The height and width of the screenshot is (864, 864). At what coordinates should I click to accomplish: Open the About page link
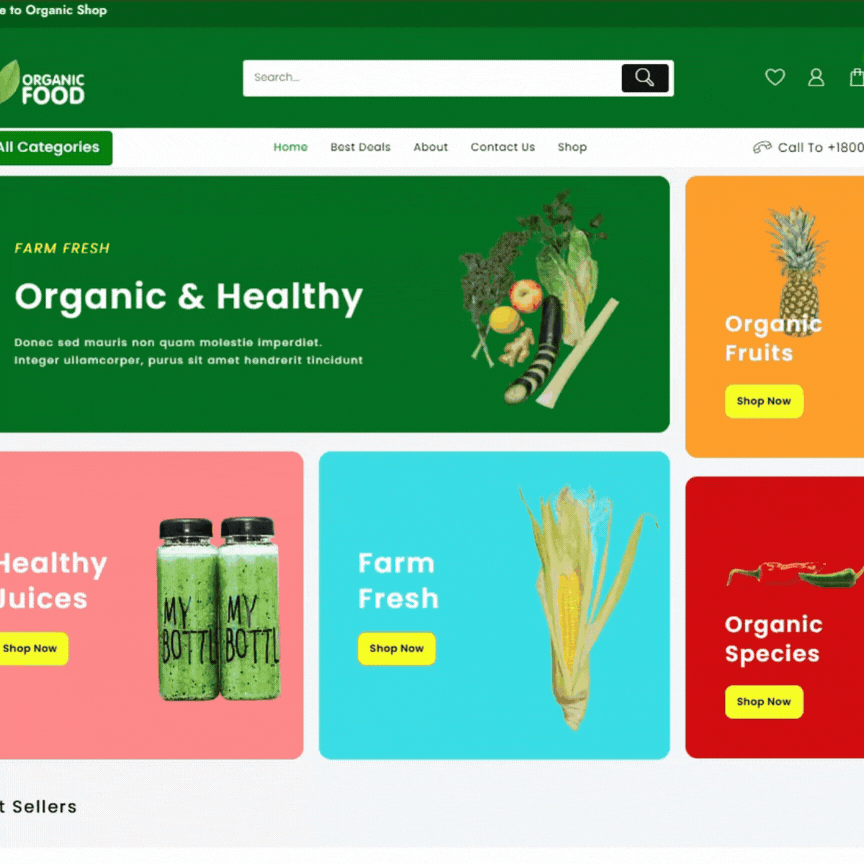pyautogui.click(x=430, y=147)
